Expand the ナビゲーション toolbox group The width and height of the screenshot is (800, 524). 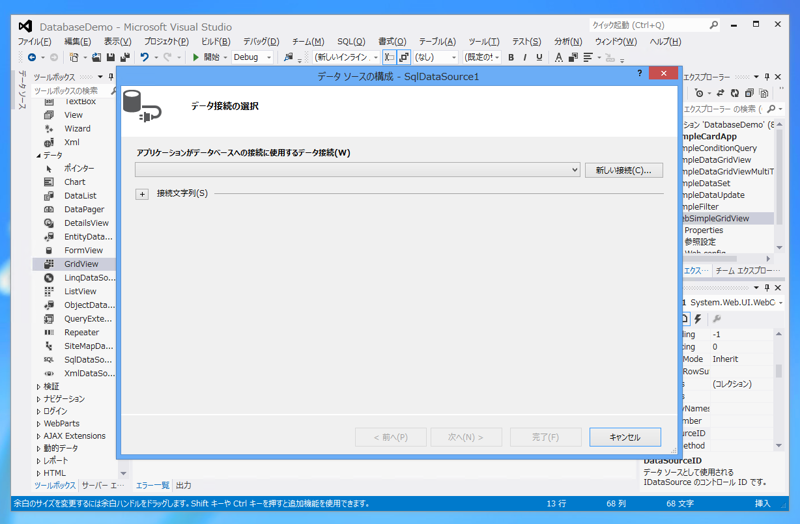pos(38,399)
